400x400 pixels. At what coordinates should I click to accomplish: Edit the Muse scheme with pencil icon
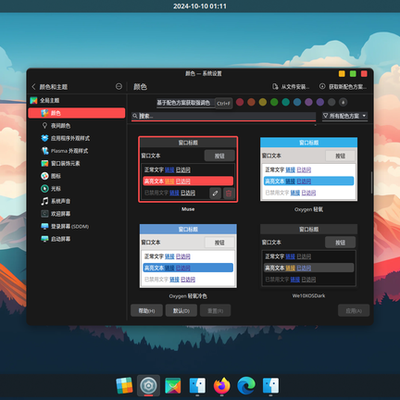tap(215, 193)
